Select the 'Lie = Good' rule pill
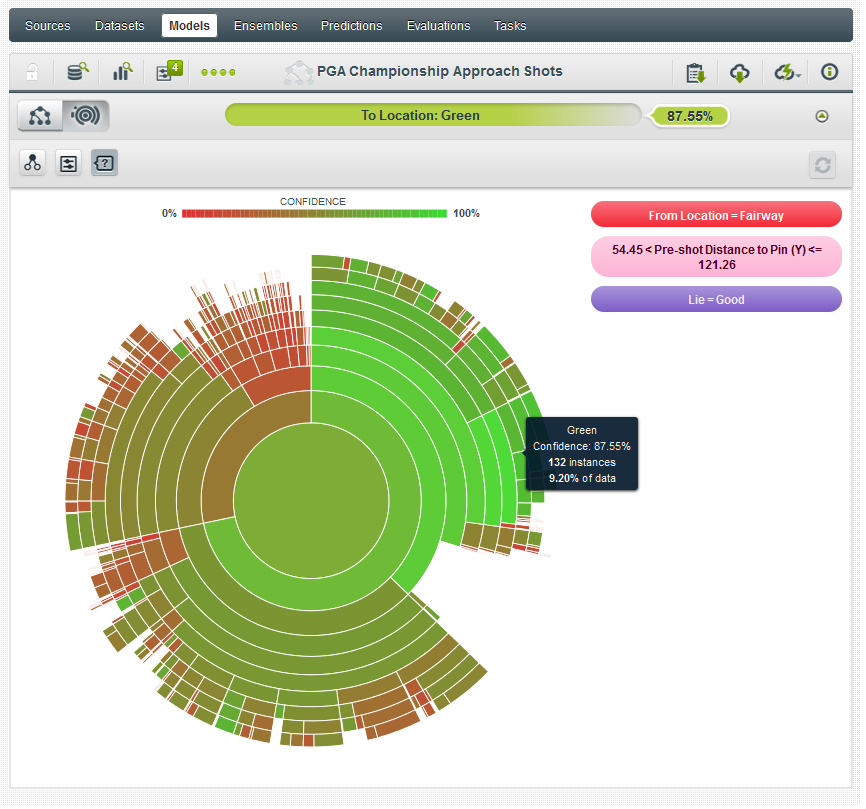The height and width of the screenshot is (809, 866). [716, 299]
